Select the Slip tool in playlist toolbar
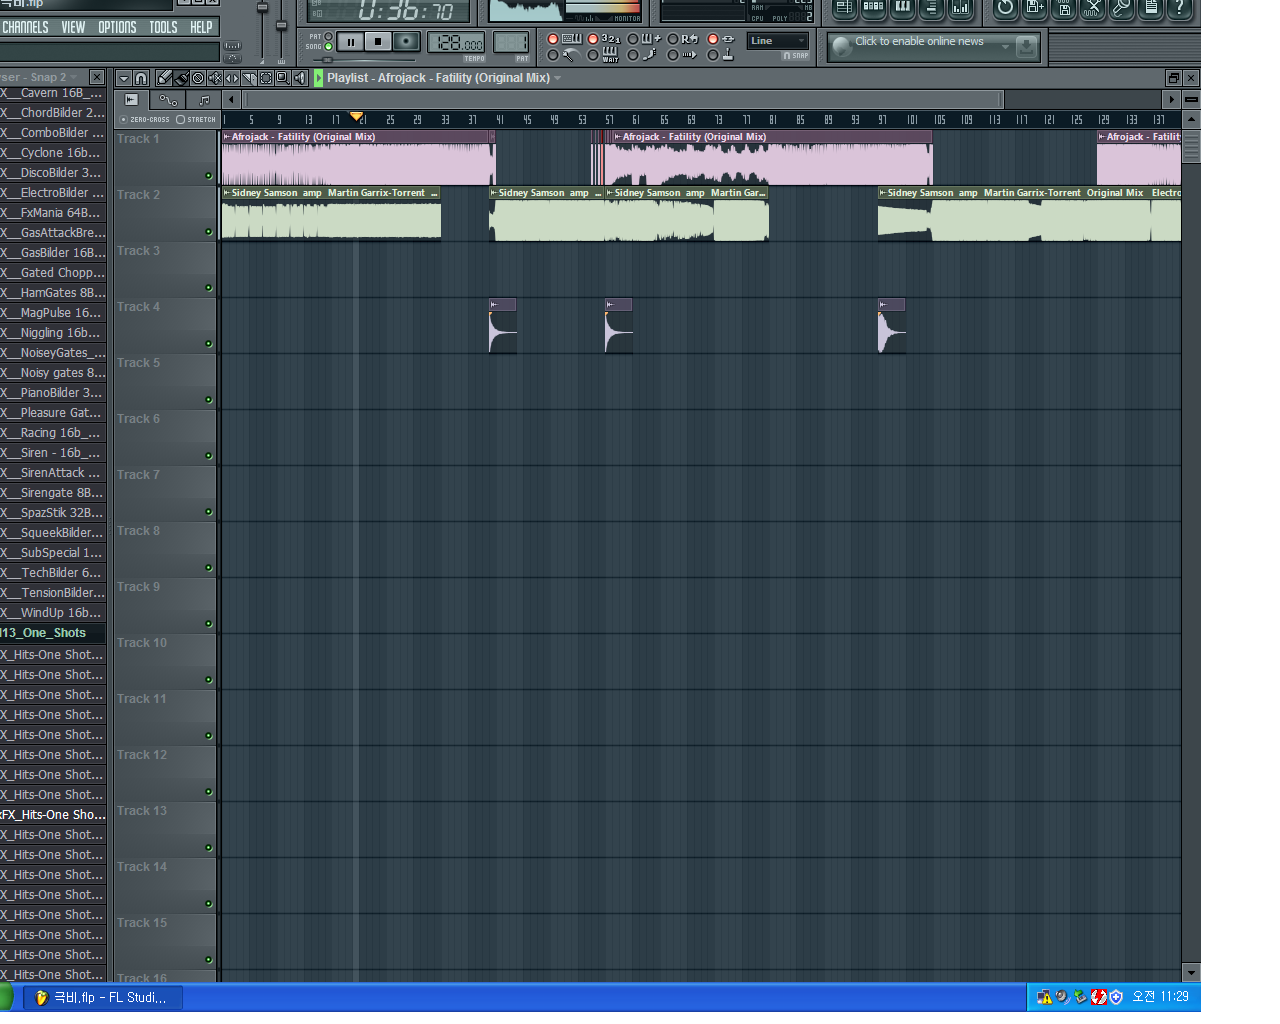 point(232,78)
